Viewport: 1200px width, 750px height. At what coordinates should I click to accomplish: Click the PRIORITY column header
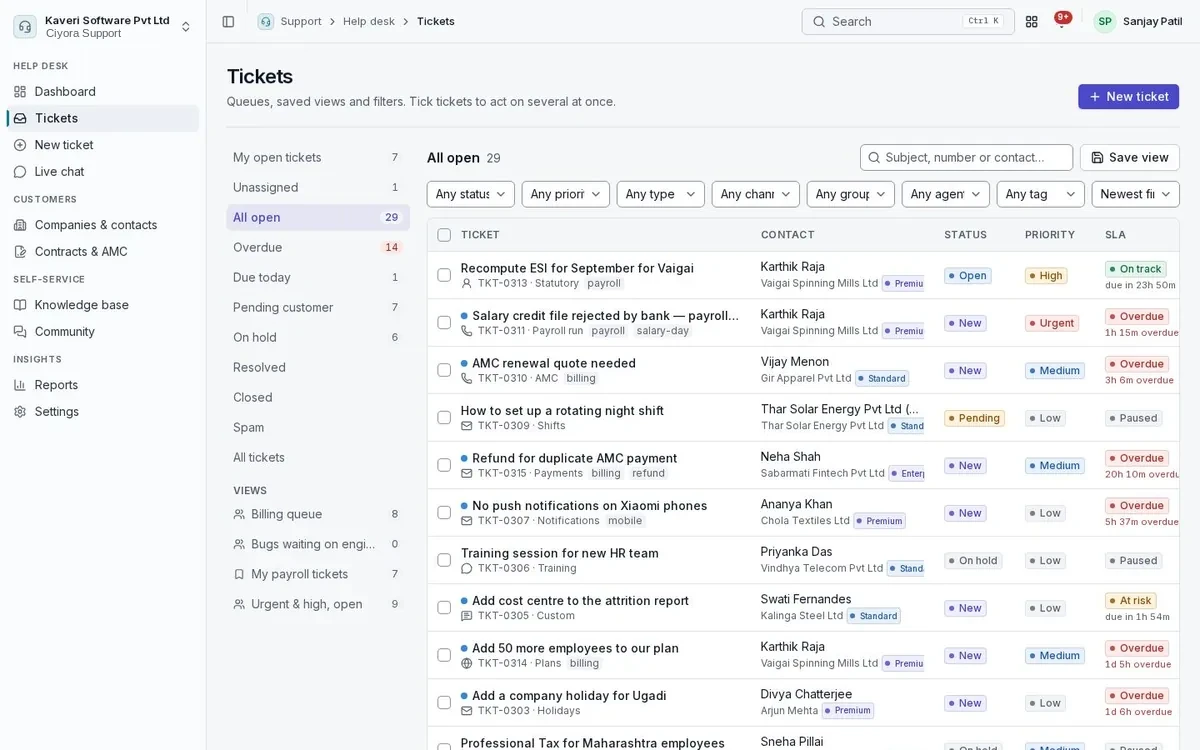(x=1050, y=235)
